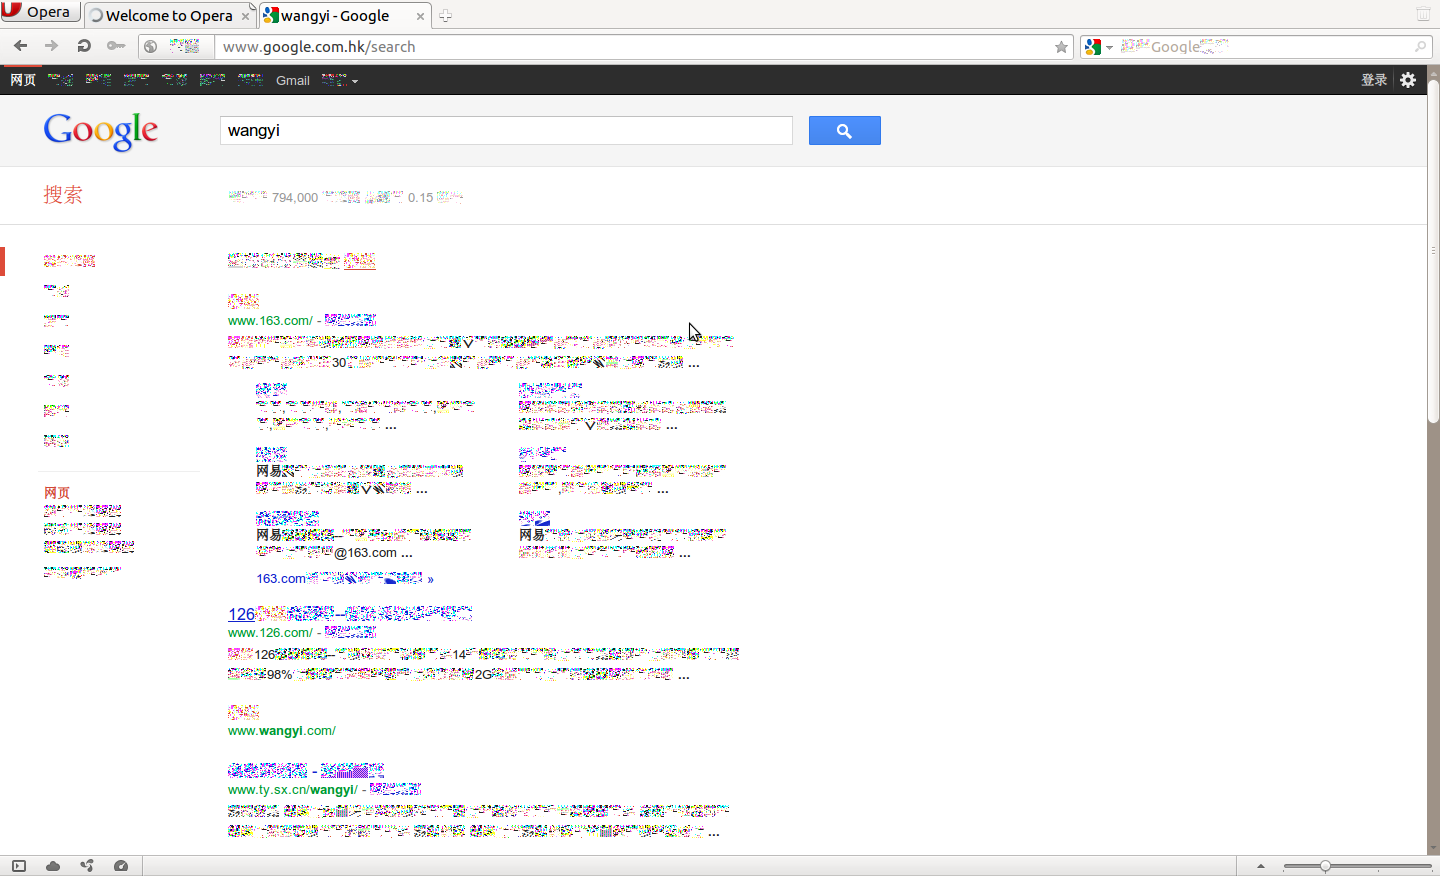Go forward with the forward arrow
The height and width of the screenshot is (876, 1440).
point(51,46)
